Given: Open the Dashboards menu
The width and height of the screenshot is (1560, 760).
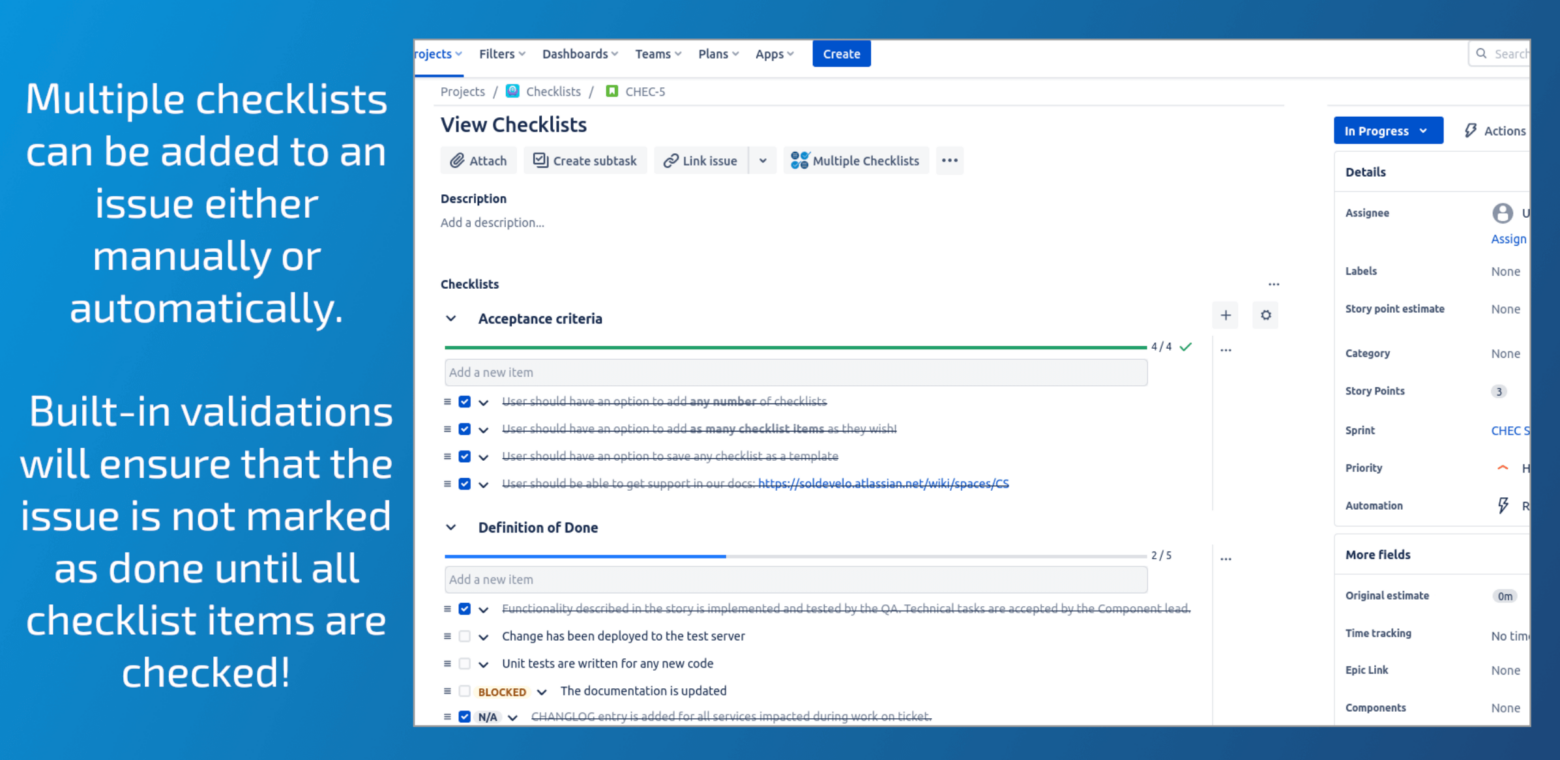Looking at the screenshot, I should pyautogui.click(x=579, y=53).
